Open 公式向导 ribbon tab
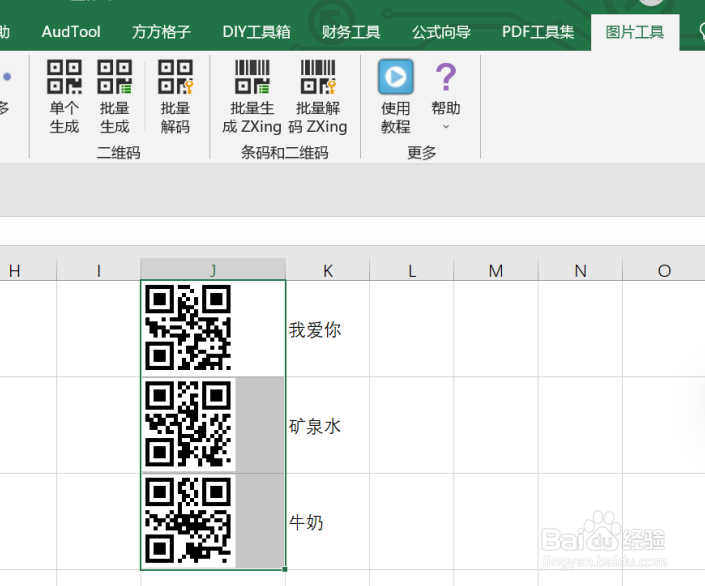 [442, 32]
